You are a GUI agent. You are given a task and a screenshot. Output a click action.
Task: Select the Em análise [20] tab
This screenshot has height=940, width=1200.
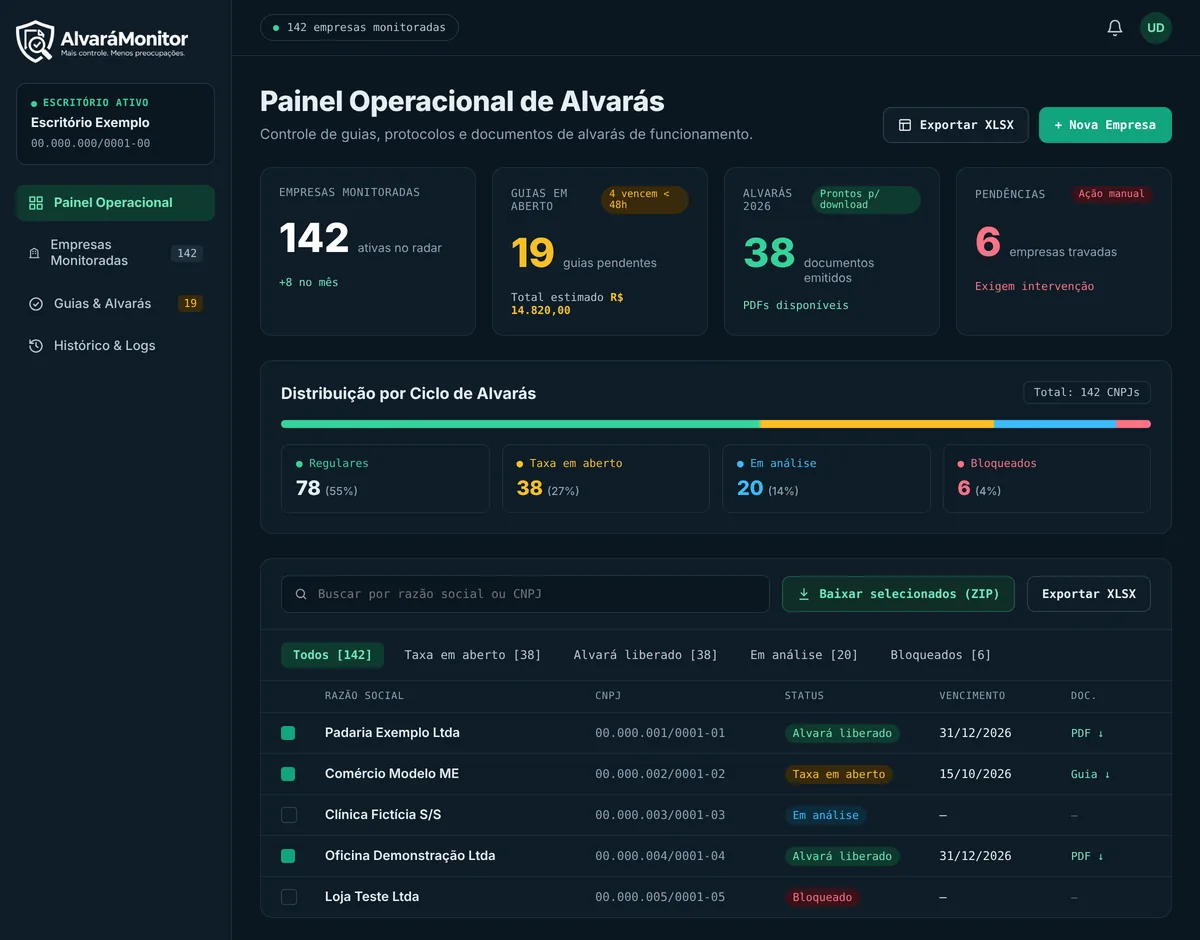pyautogui.click(x=804, y=655)
